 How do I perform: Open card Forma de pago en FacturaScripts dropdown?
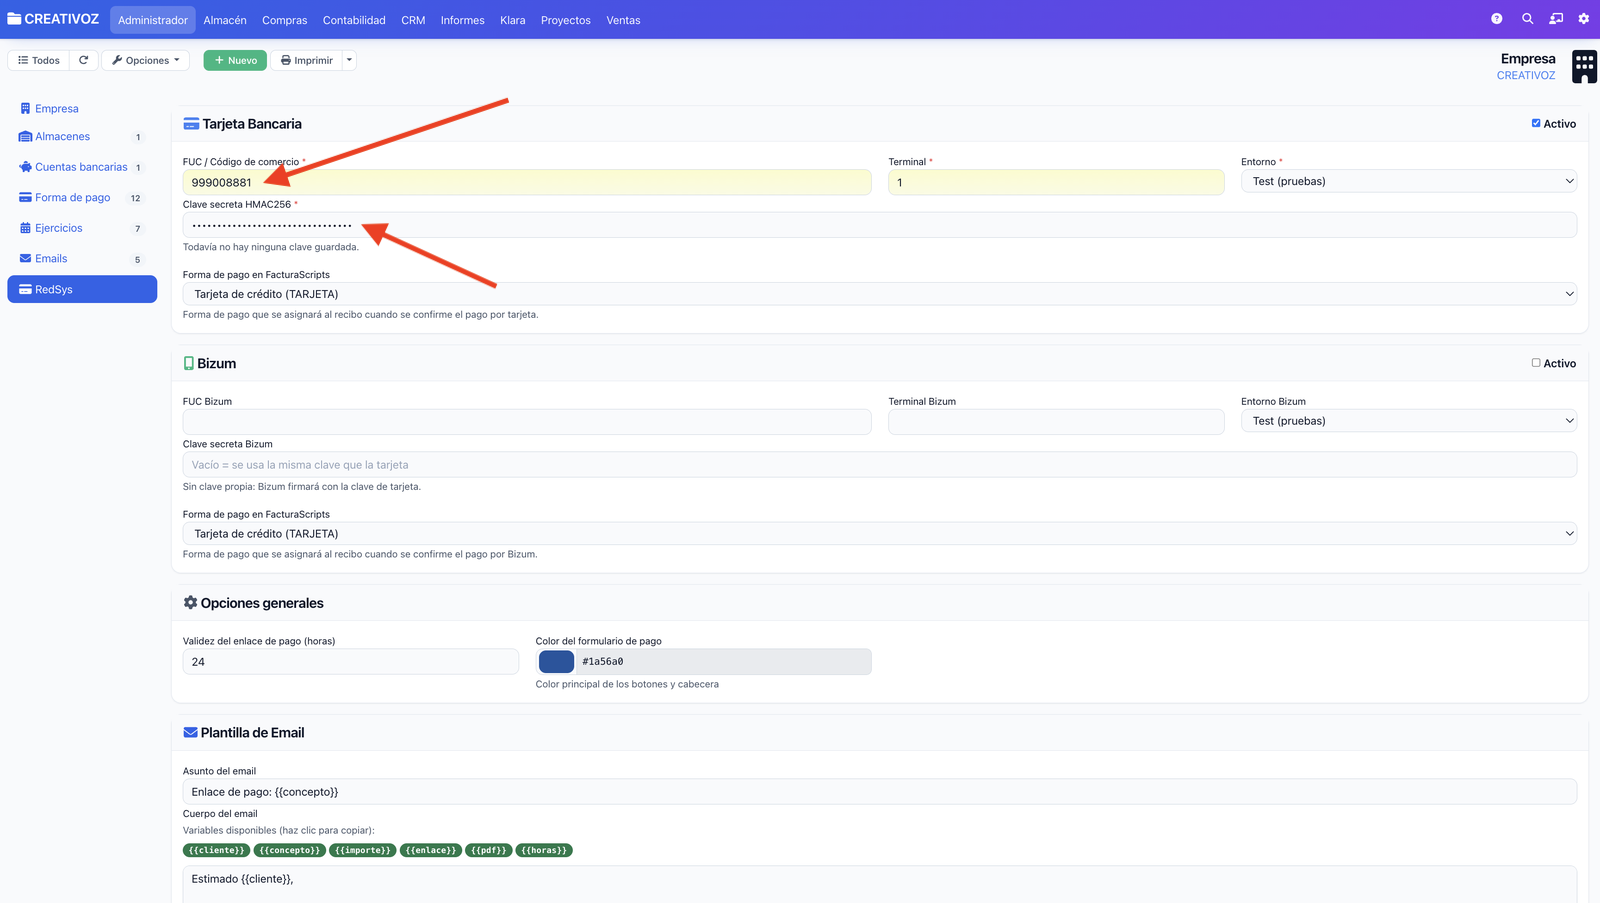[x=880, y=294]
